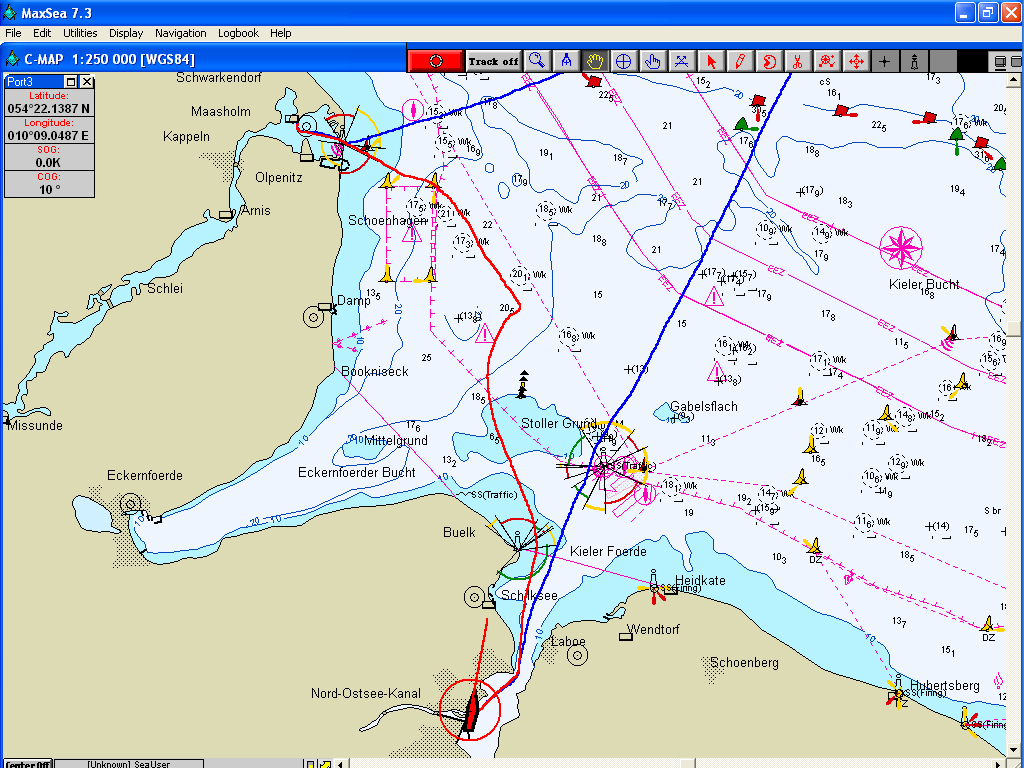
Task: Click the Stoller Grund label on chart
Action: (558, 423)
